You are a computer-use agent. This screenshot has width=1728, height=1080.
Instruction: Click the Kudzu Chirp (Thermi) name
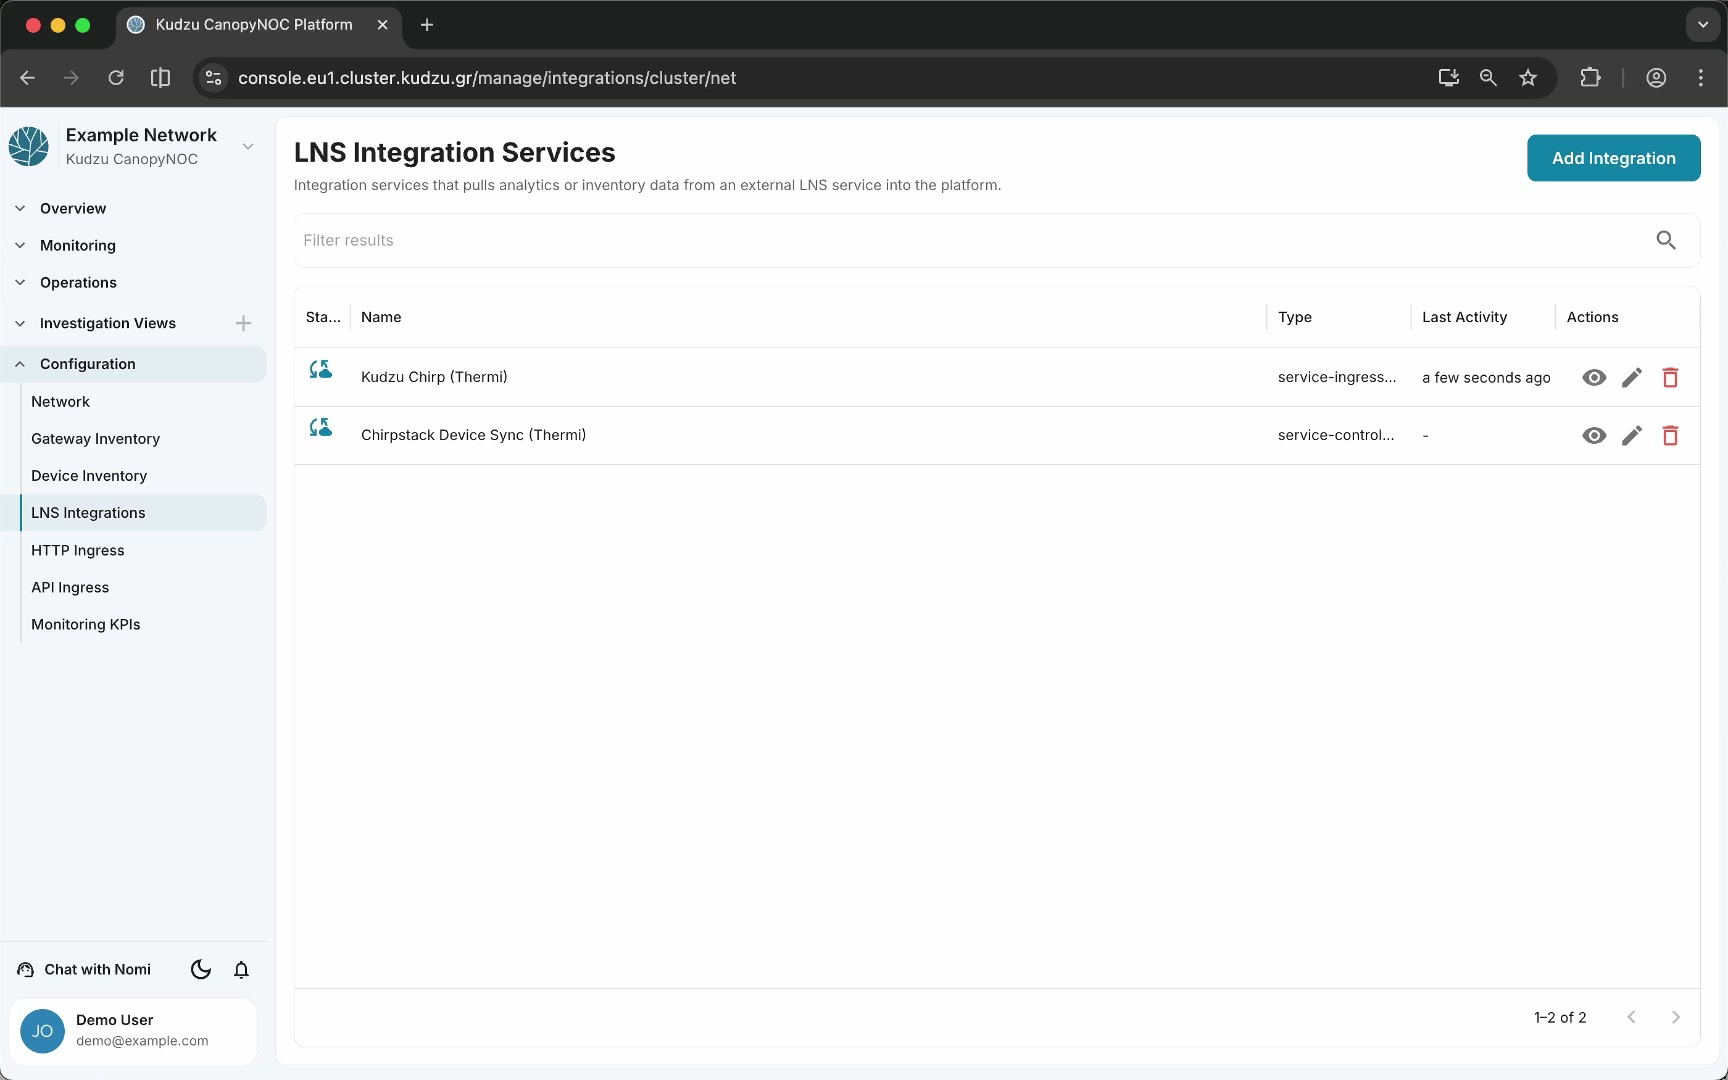434,377
